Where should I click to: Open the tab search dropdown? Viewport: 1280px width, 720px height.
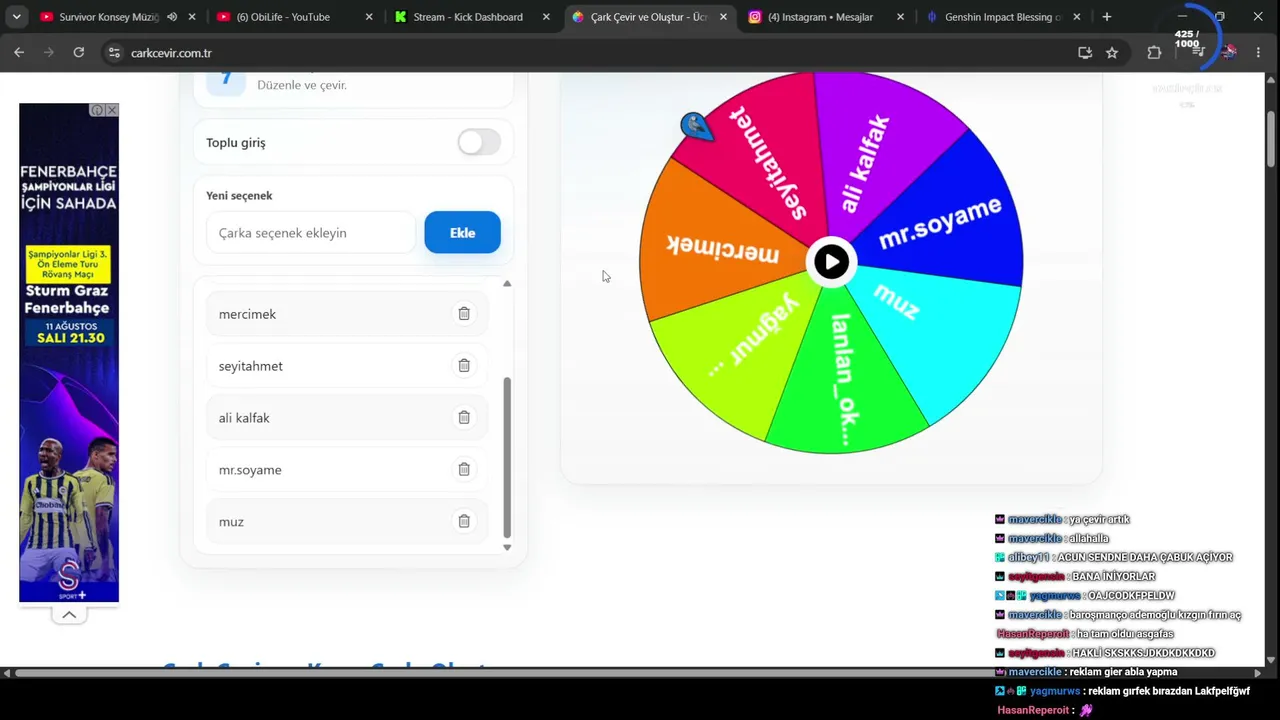pyautogui.click(x=17, y=17)
